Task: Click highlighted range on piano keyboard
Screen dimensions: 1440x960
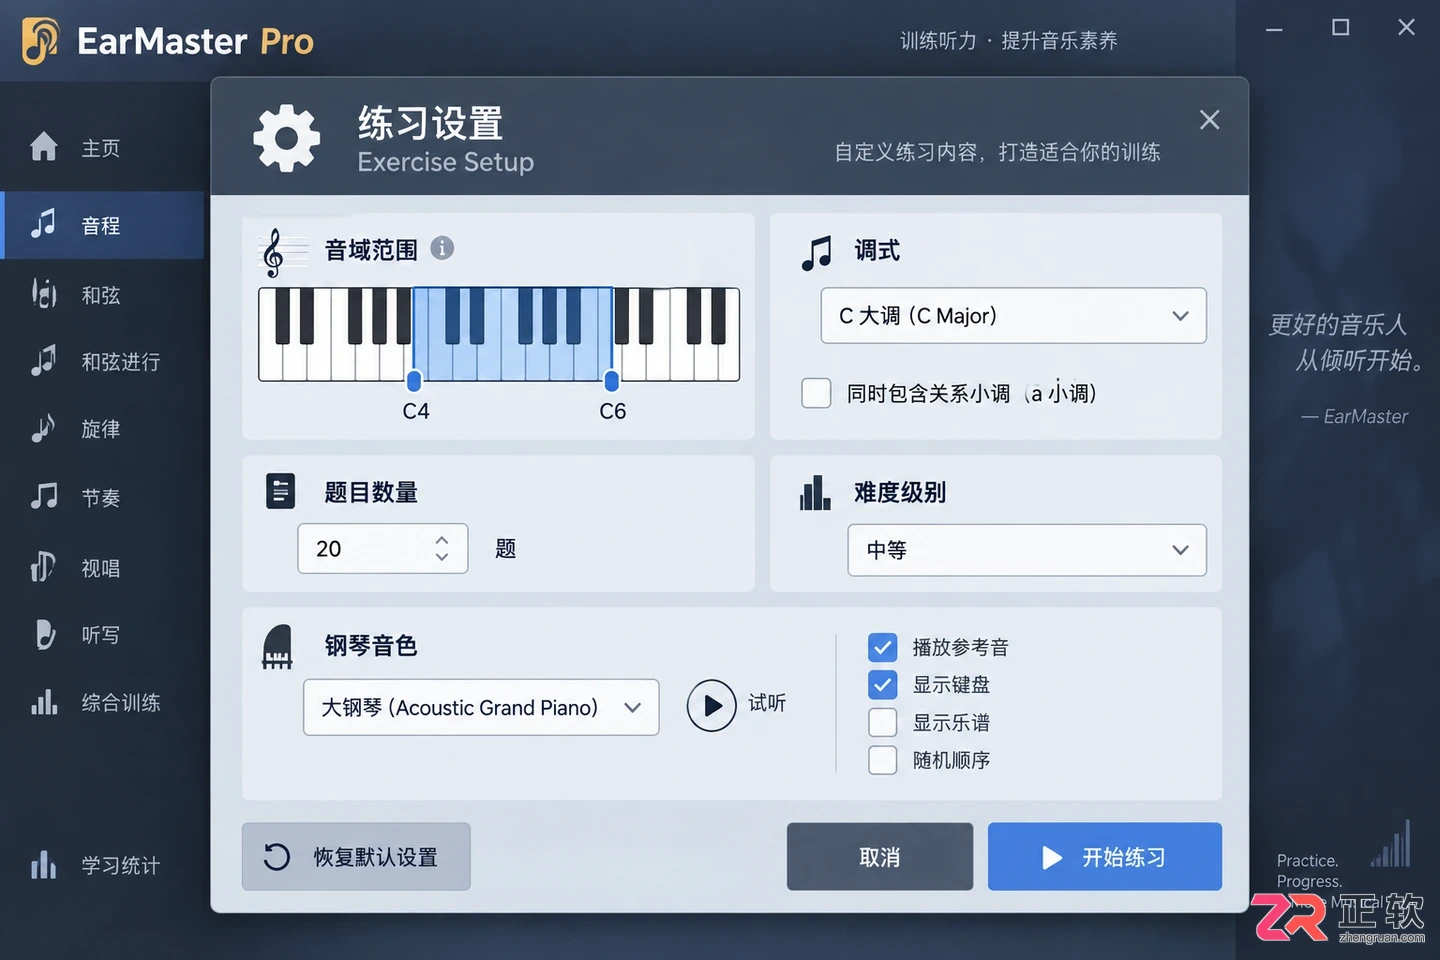Action: click(x=512, y=334)
